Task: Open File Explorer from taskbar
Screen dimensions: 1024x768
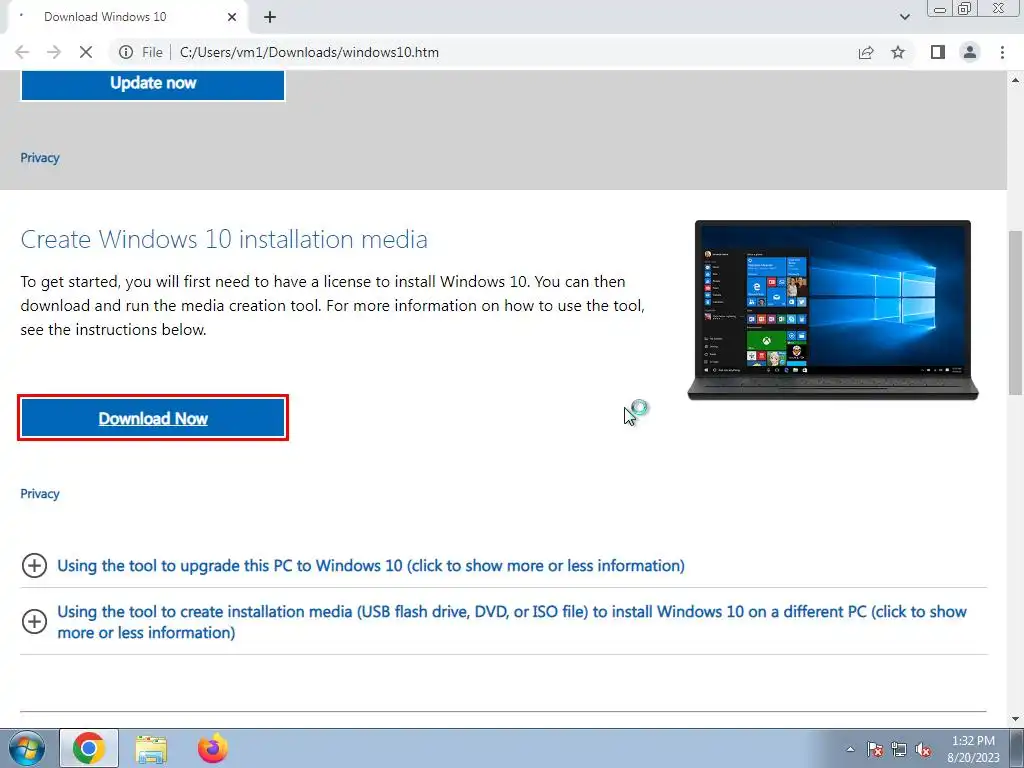Action: [x=151, y=749]
